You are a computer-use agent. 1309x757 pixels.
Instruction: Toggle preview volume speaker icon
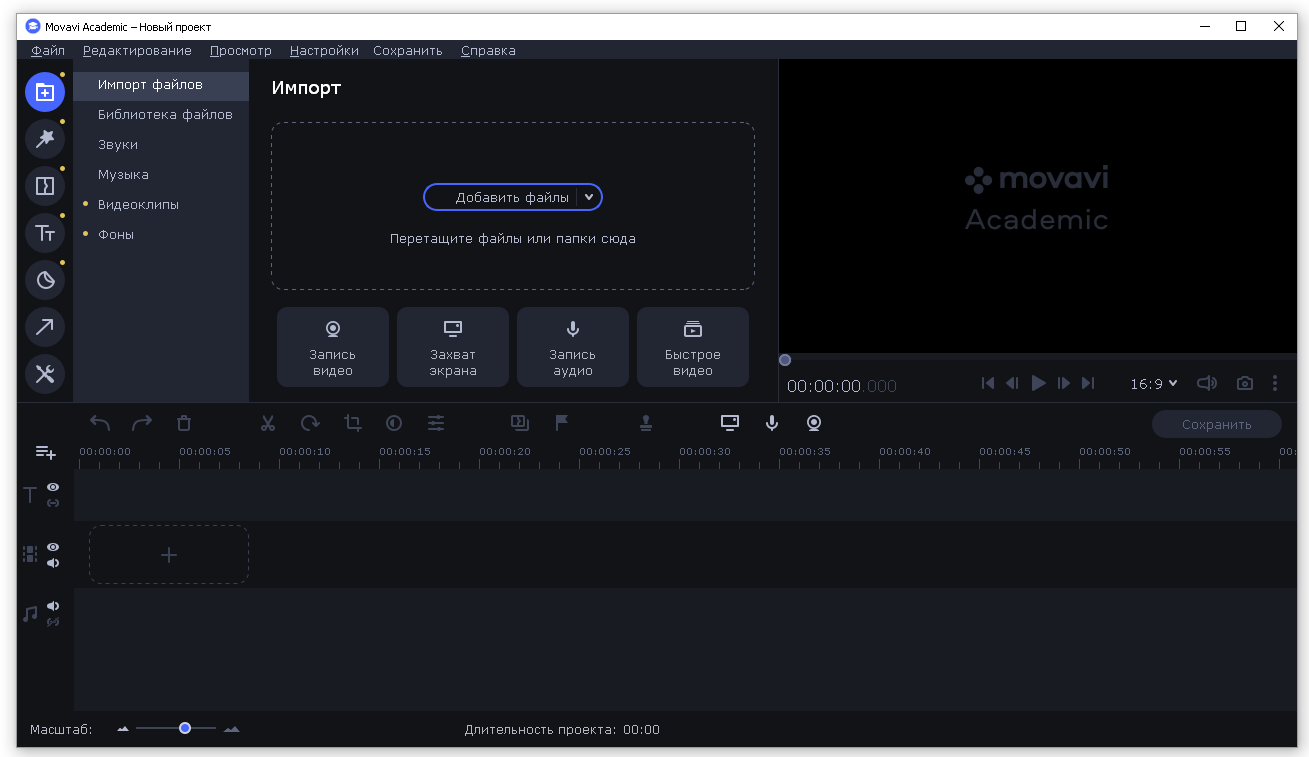coord(1207,383)
